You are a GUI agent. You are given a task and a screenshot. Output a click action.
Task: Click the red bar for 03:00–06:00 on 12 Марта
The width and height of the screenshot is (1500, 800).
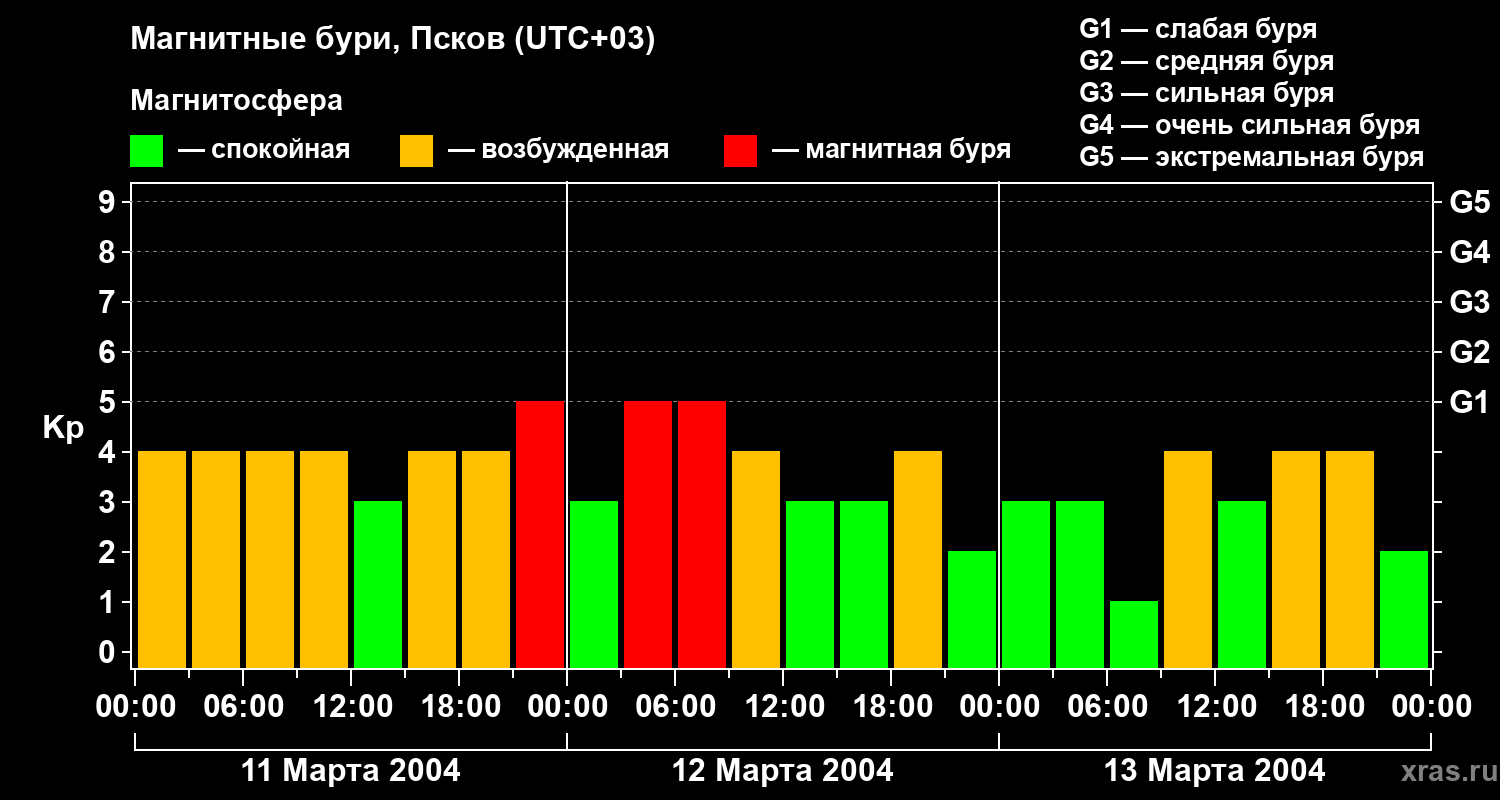click(648, 534)
